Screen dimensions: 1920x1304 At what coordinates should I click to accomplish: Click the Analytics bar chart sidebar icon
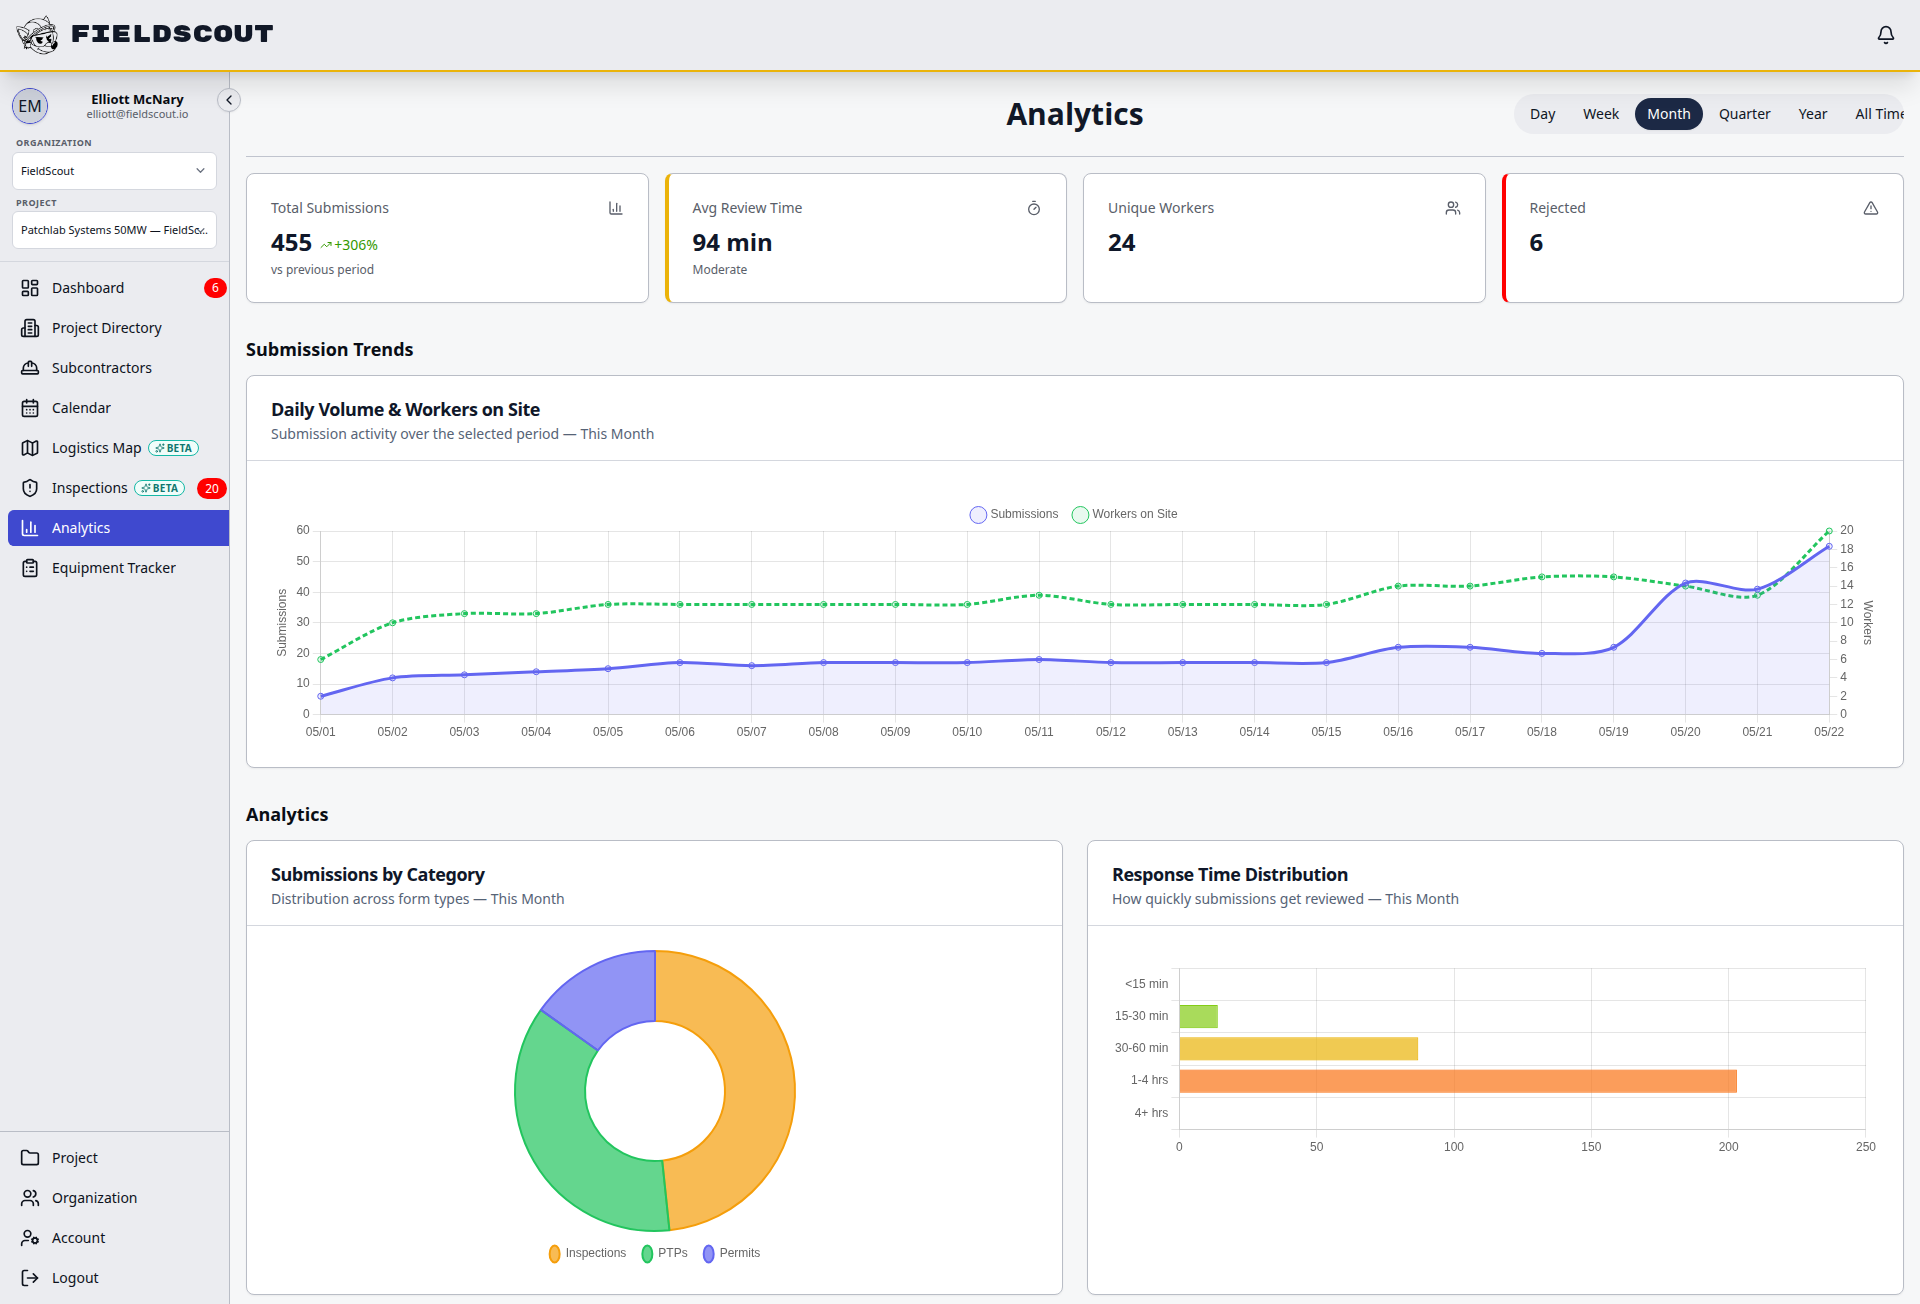[x=30, y=528]
